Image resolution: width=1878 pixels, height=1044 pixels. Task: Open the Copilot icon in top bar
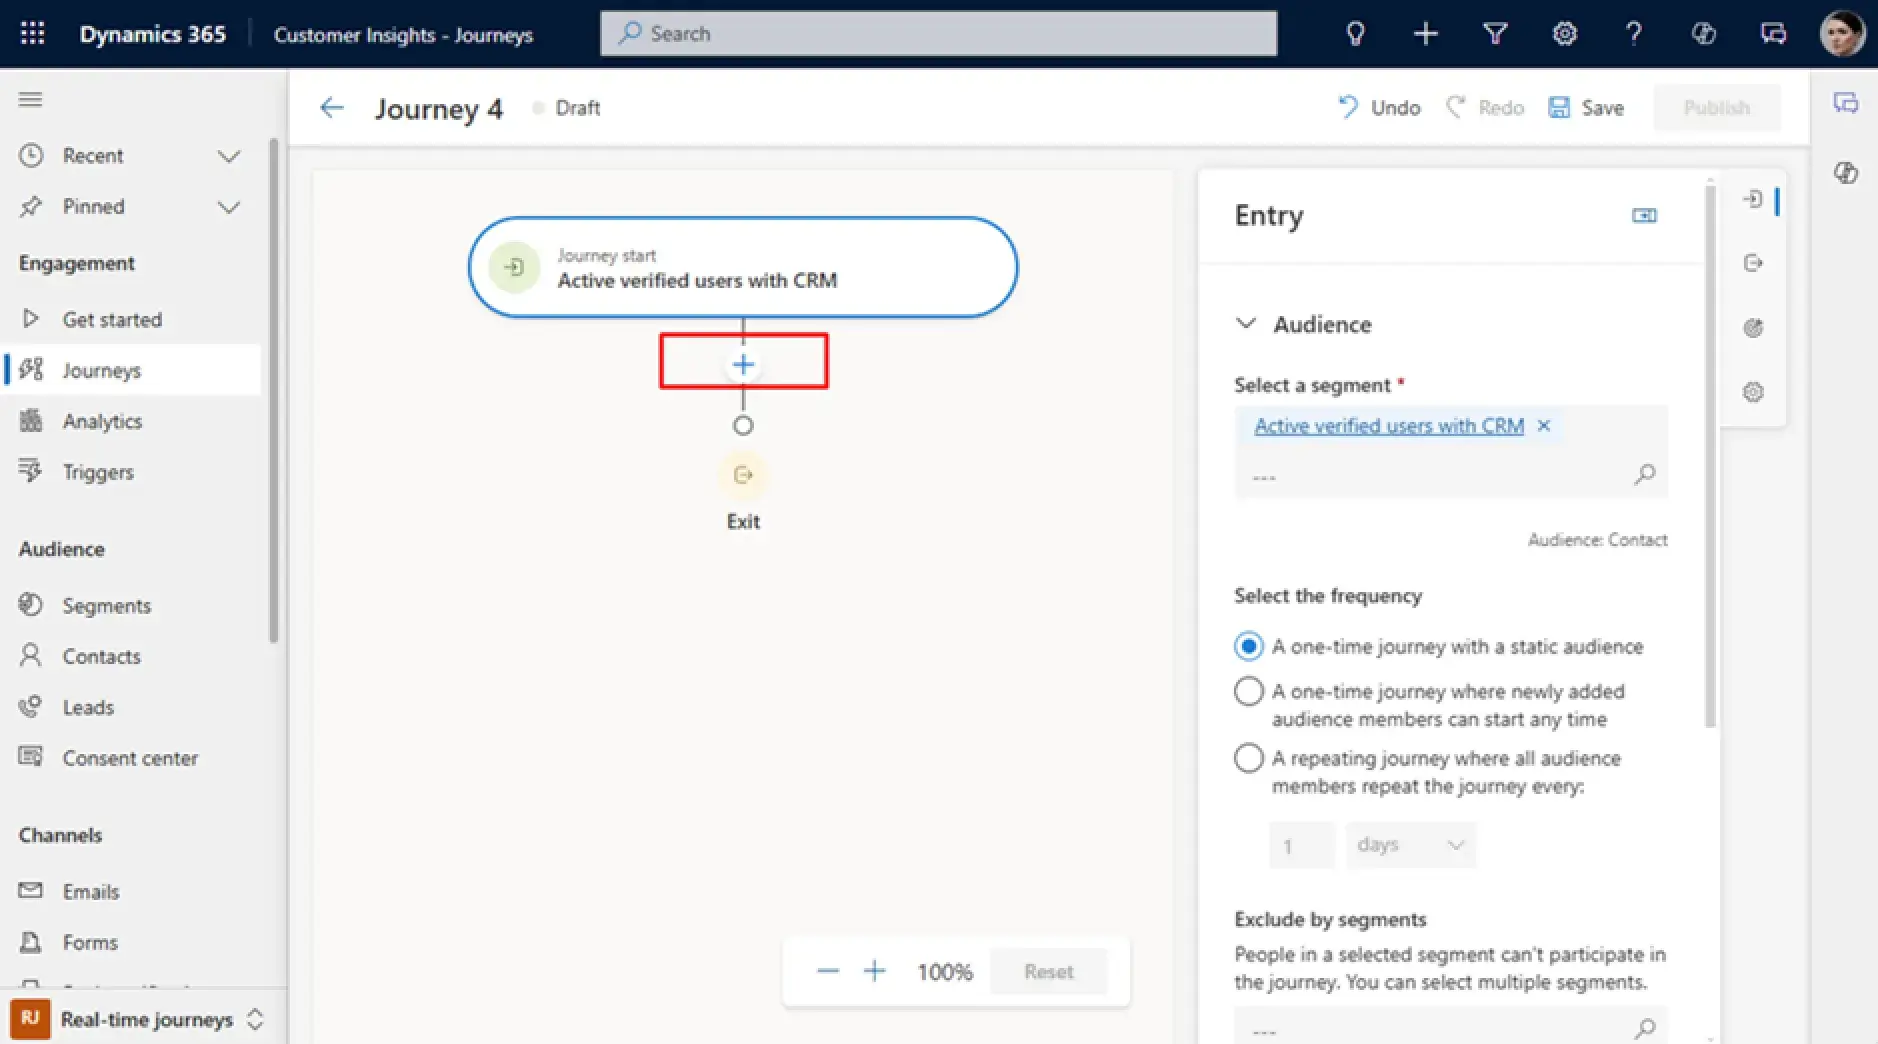(x=1703, y=33)
